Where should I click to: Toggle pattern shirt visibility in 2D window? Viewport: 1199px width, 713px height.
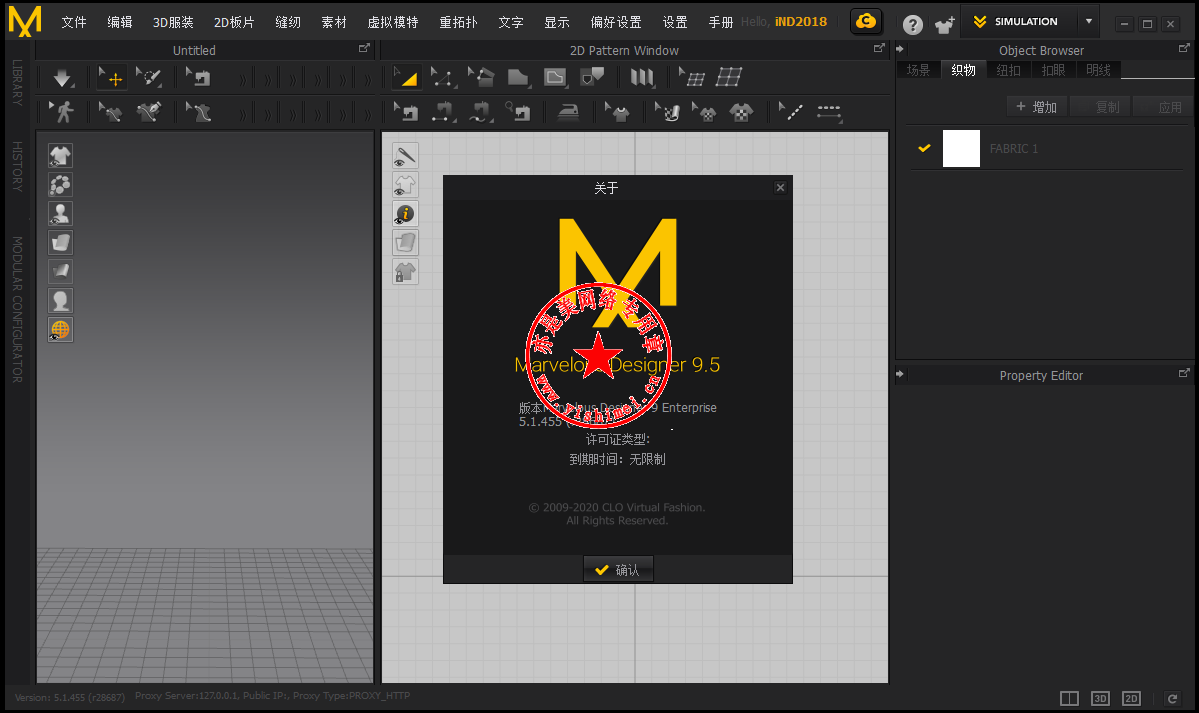coord(405,184)
